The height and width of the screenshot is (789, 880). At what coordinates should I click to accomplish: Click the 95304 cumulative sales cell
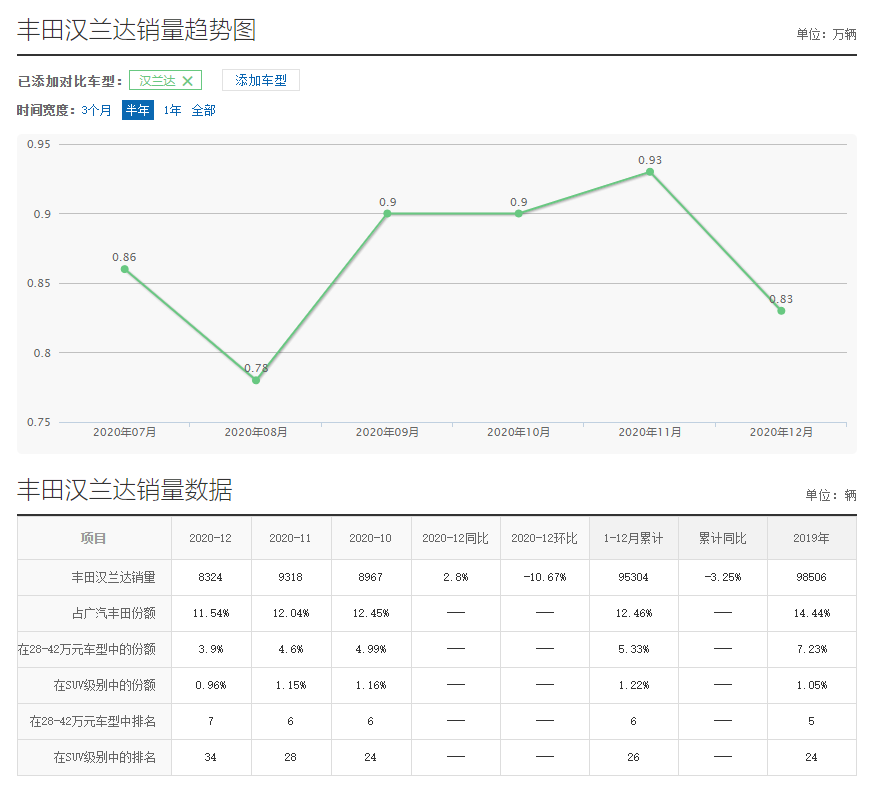click(x=633, y=577)
